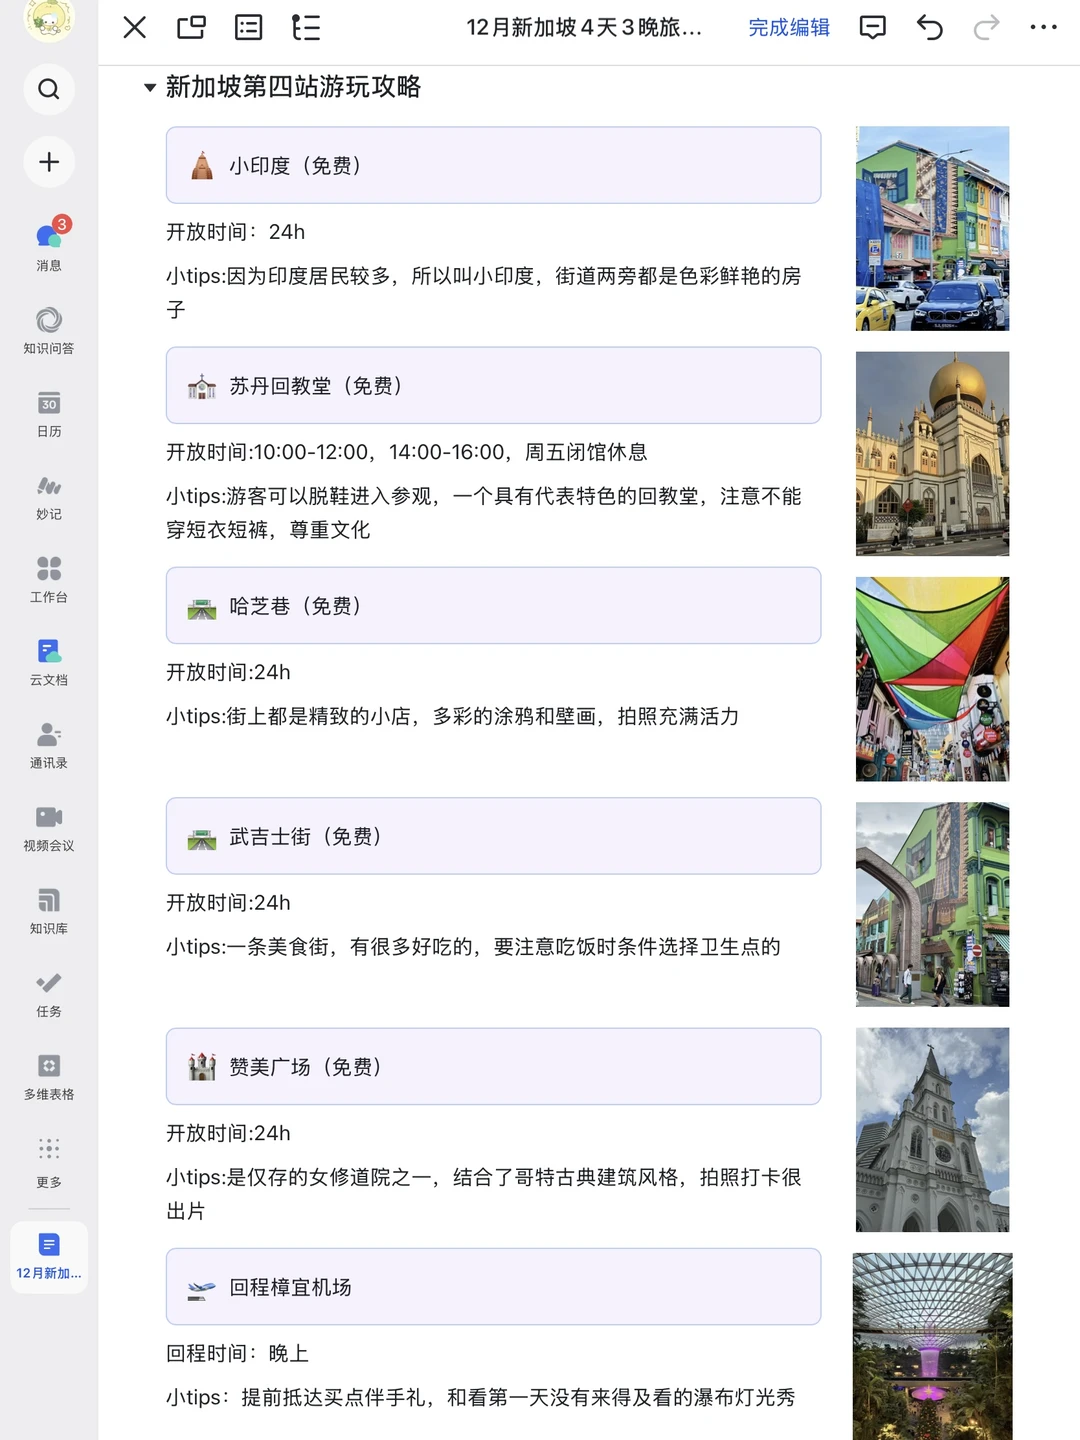Open the 日历 calendar from sidebar
Image resolution: width=1080 pixels, height=1440 pixels.
(48, 413)
